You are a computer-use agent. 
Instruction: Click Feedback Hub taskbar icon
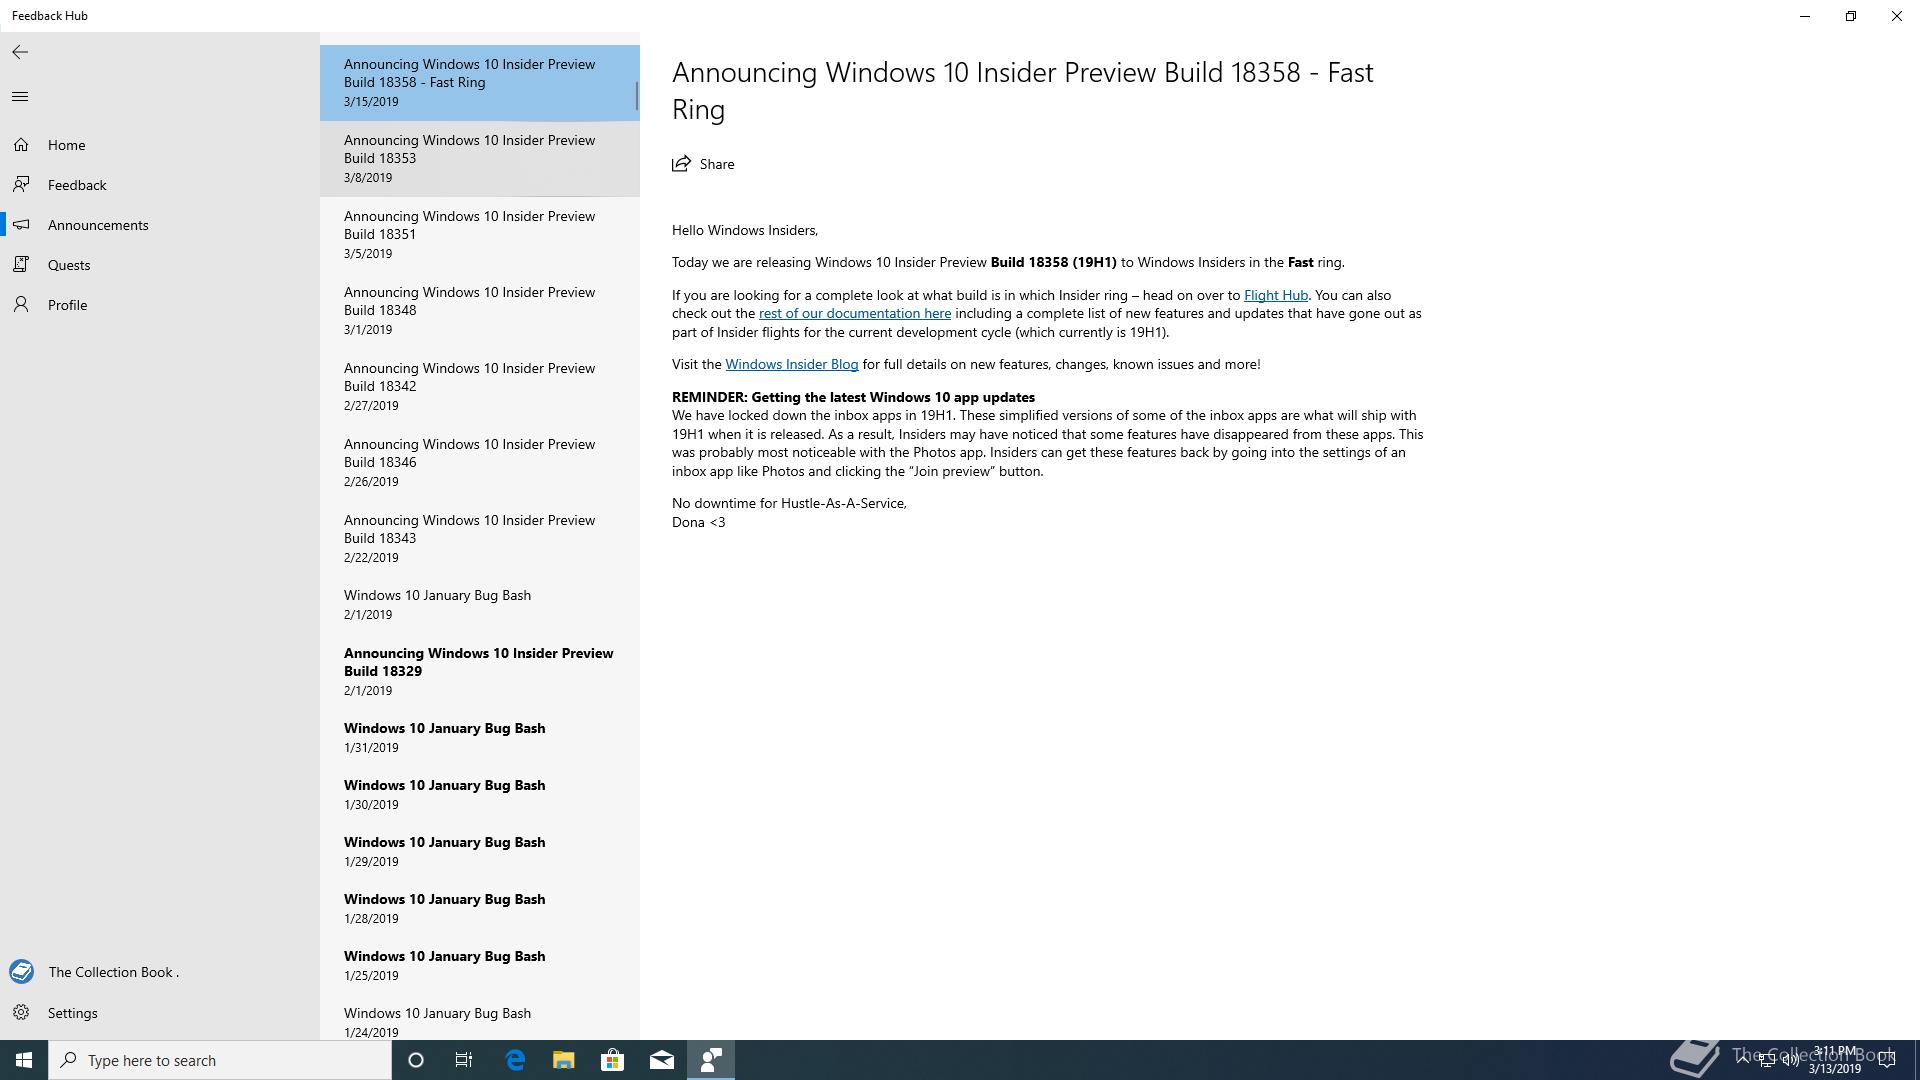coord(711,1060)
